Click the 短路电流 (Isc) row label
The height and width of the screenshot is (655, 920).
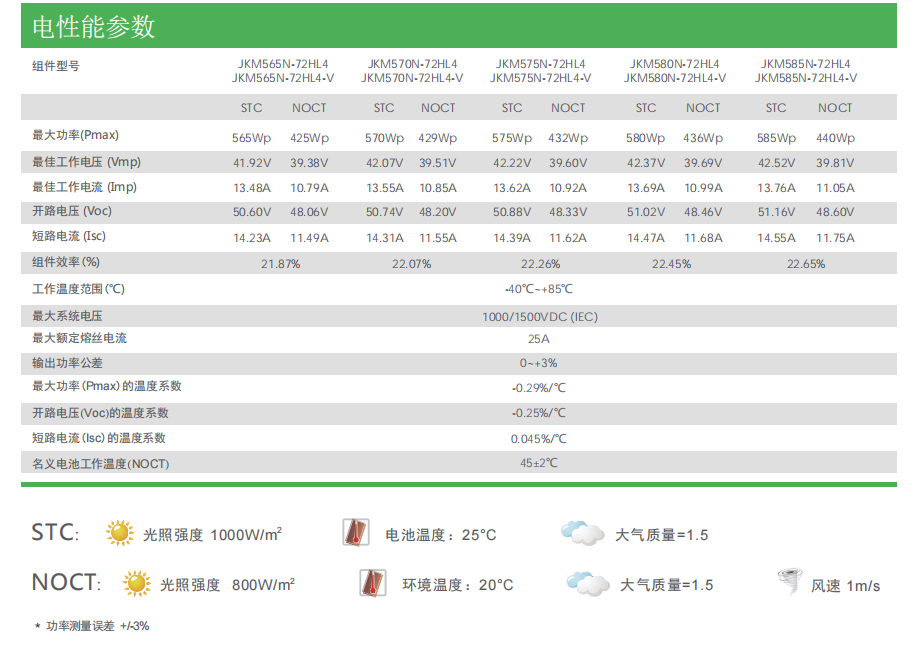[x=69, y=237]
